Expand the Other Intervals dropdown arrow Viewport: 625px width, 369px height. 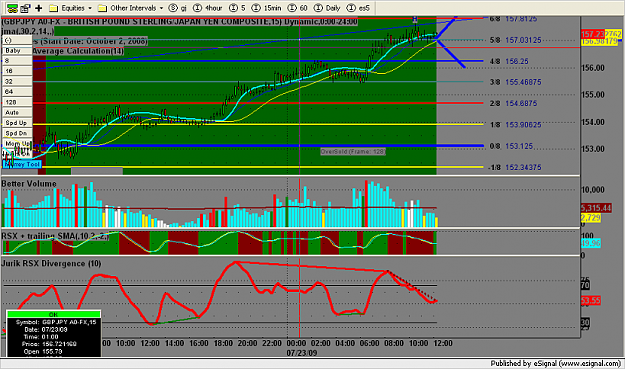[x=161, y=8]
